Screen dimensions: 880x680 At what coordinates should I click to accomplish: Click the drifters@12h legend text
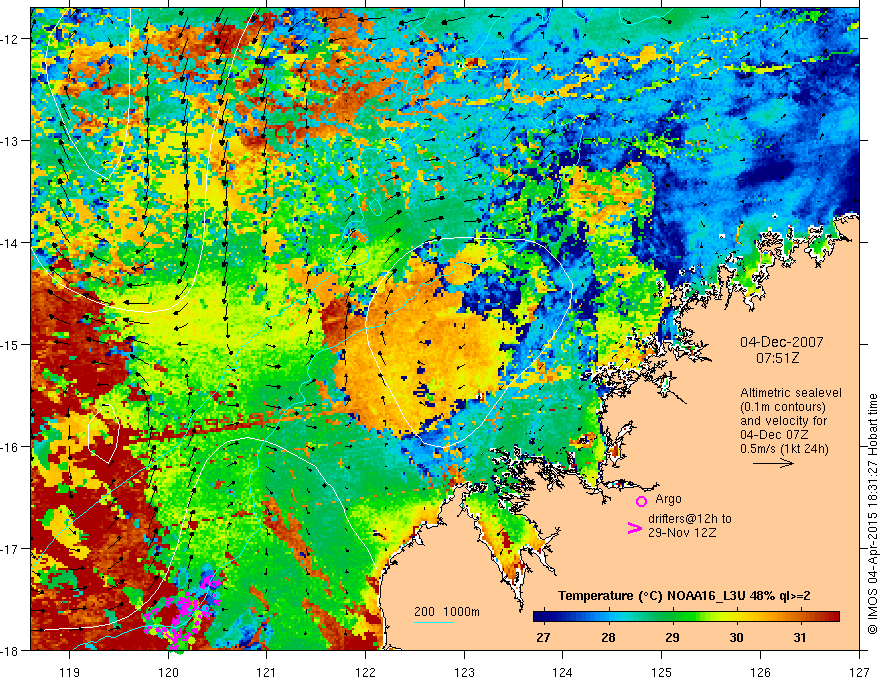(x=690, y=519)
